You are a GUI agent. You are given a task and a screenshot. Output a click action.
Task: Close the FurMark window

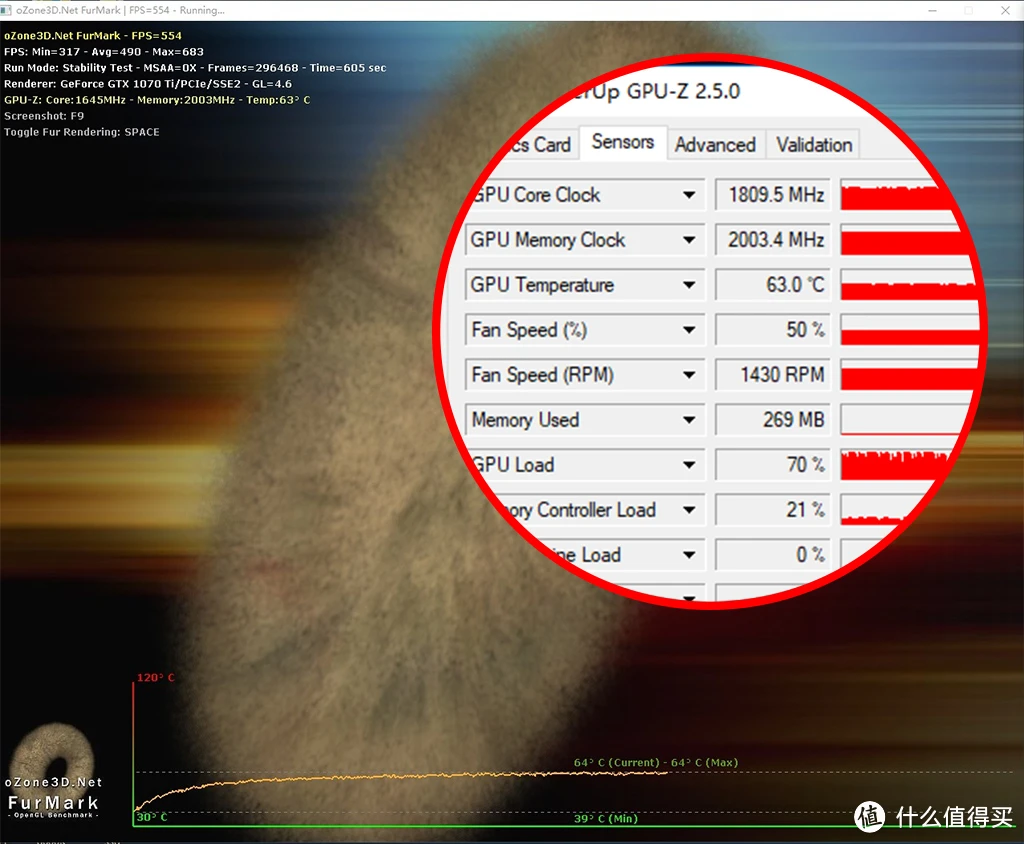point(1005,10)
